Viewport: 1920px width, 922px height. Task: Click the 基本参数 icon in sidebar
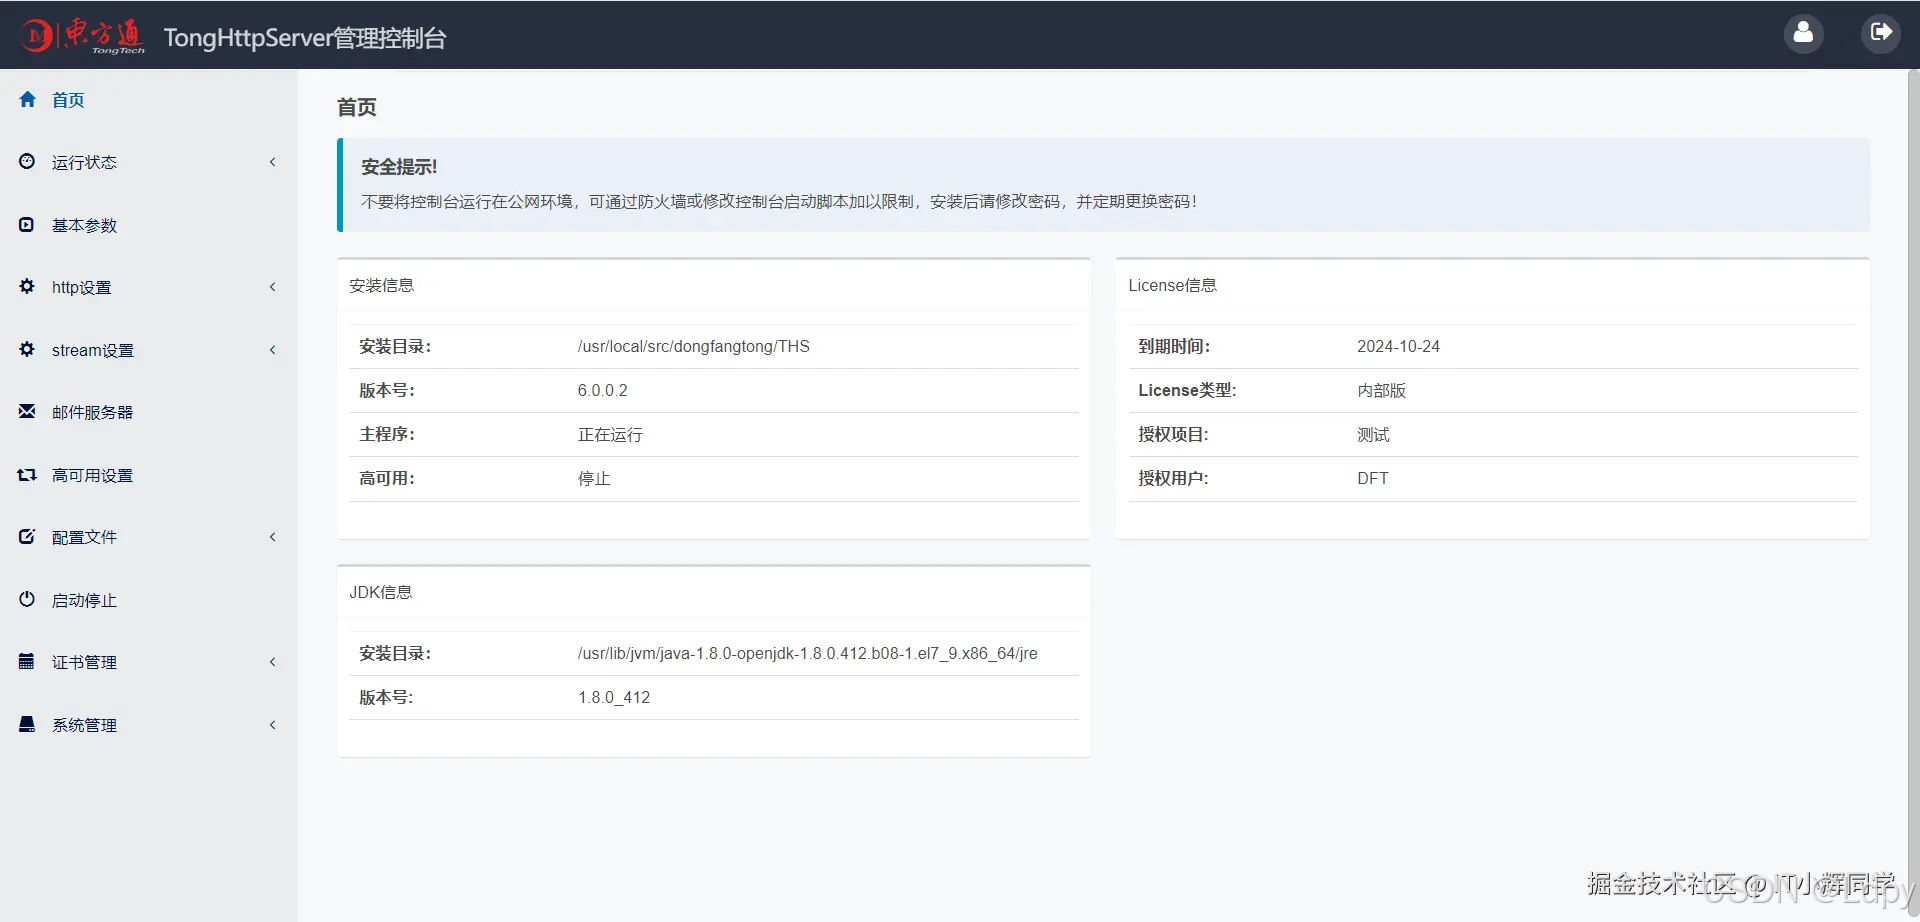tap(27, 224)
